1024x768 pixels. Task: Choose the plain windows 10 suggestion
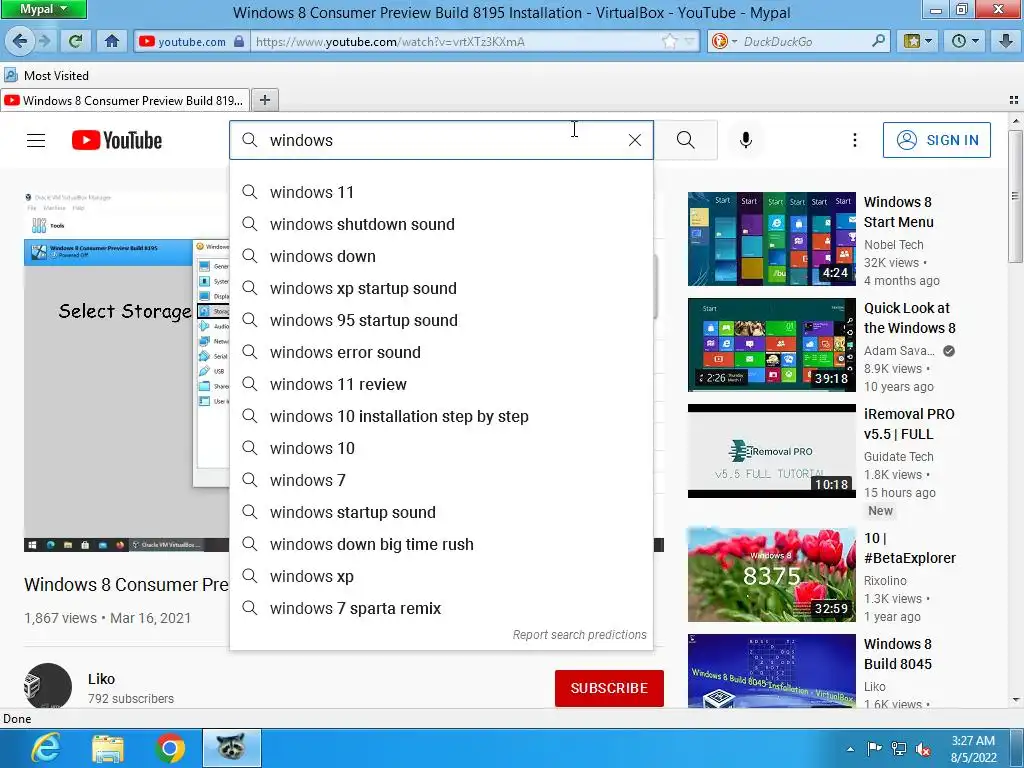click(x=441, y=448)
